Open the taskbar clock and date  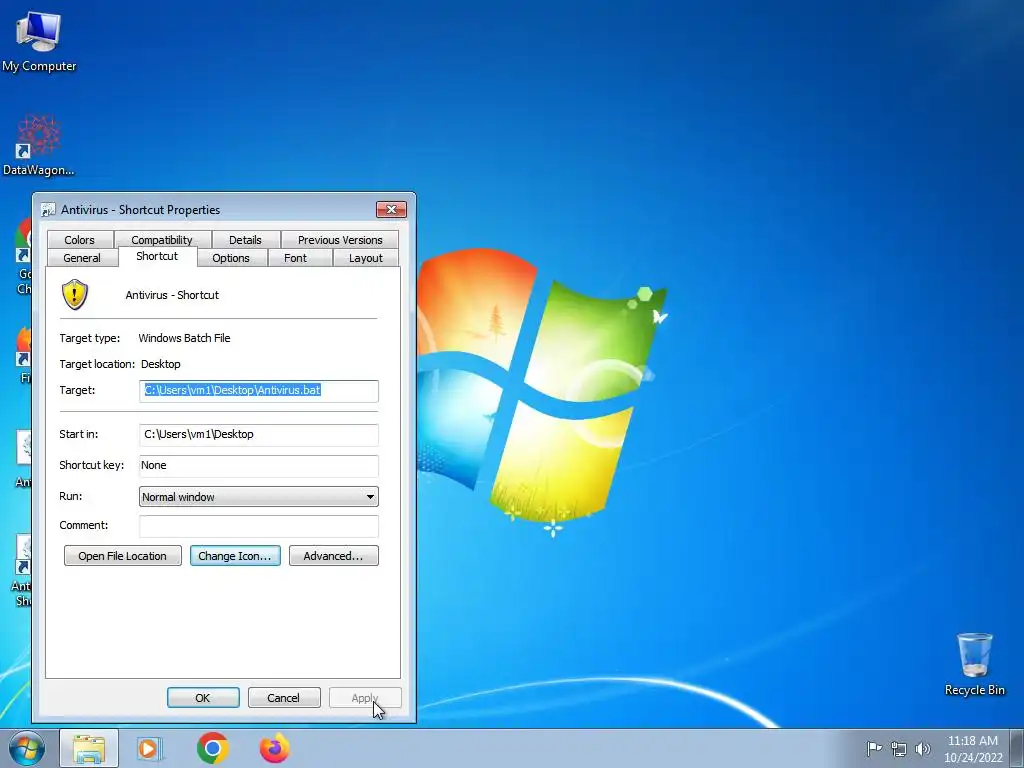973,748
